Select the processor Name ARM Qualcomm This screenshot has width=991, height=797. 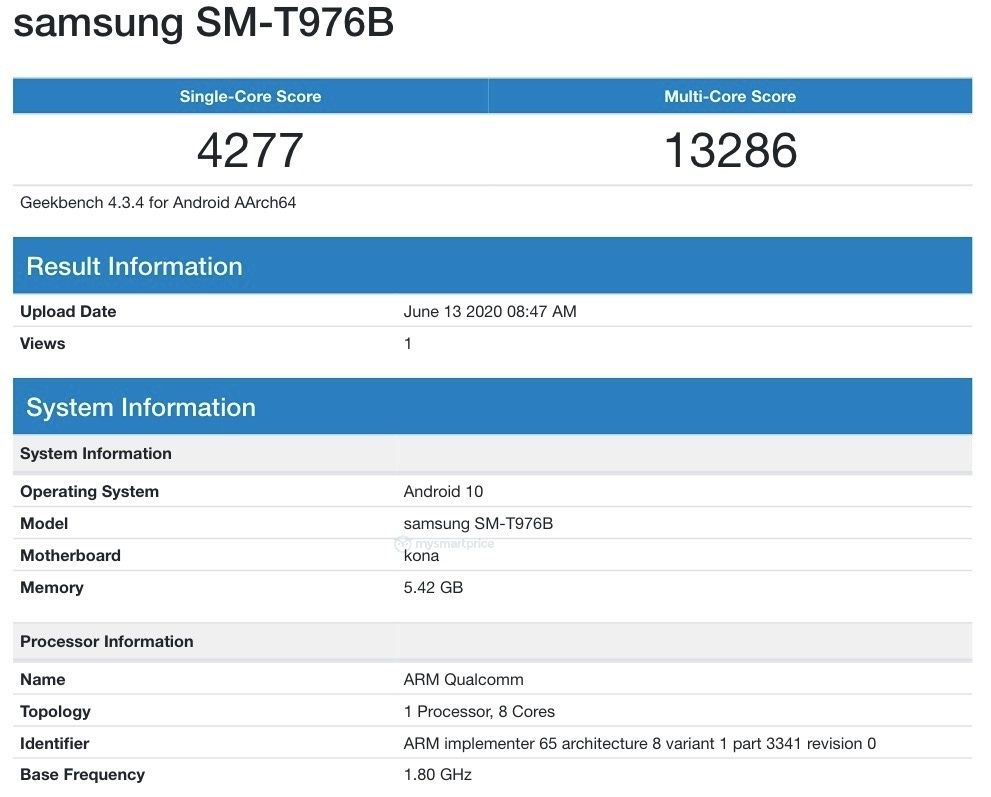tap(464, 679)
